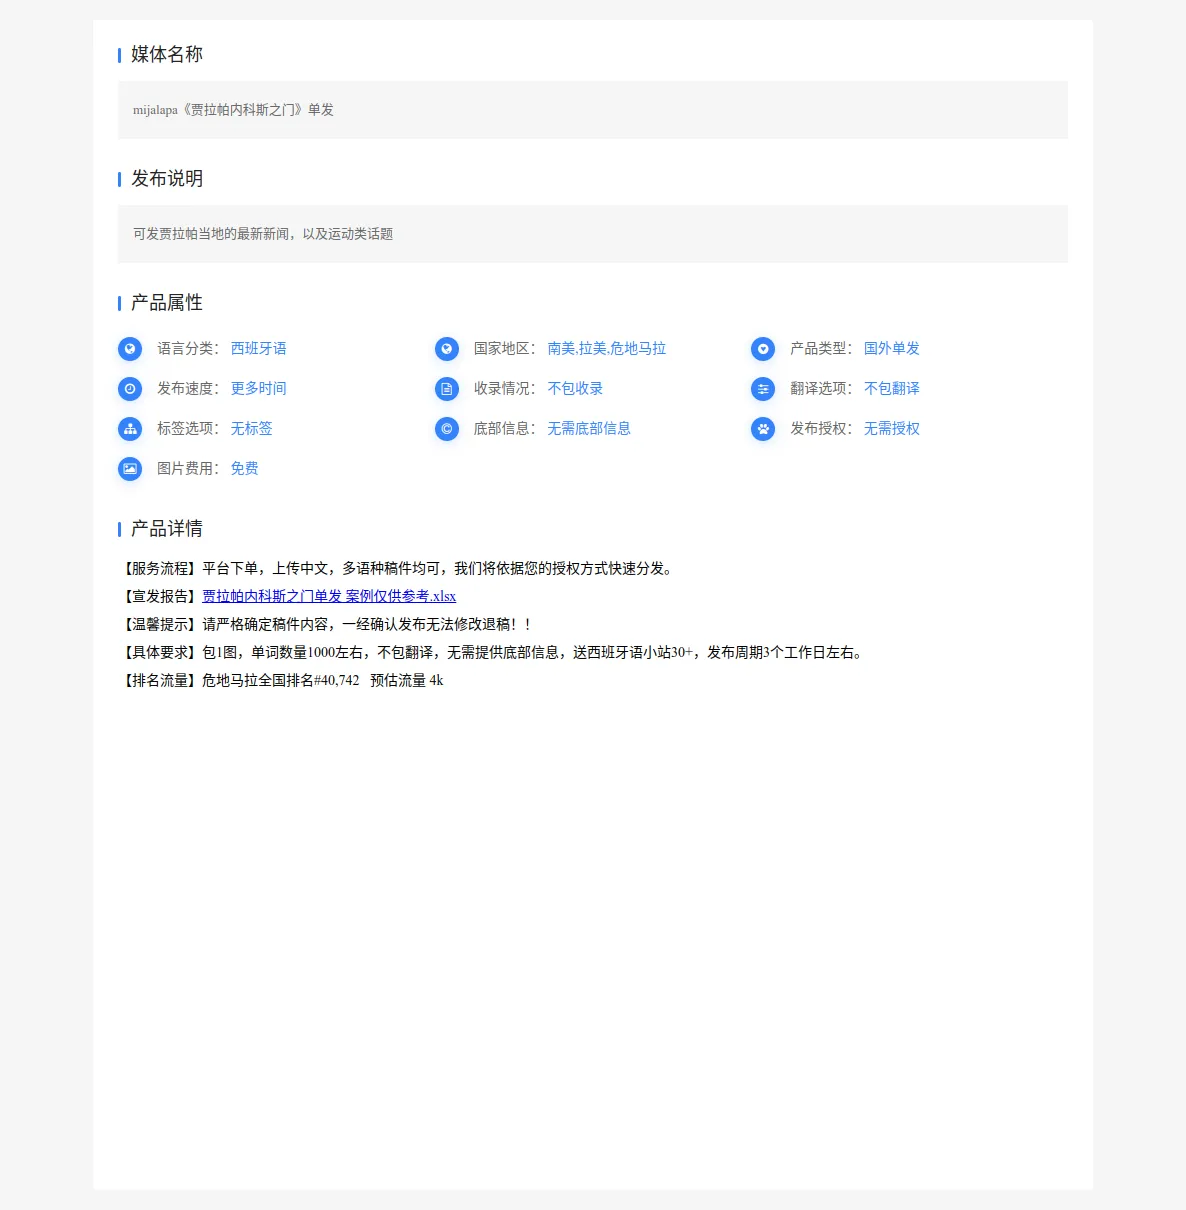
Task: Click the globe icon beside 国家地区
Action: click(447, 349)
